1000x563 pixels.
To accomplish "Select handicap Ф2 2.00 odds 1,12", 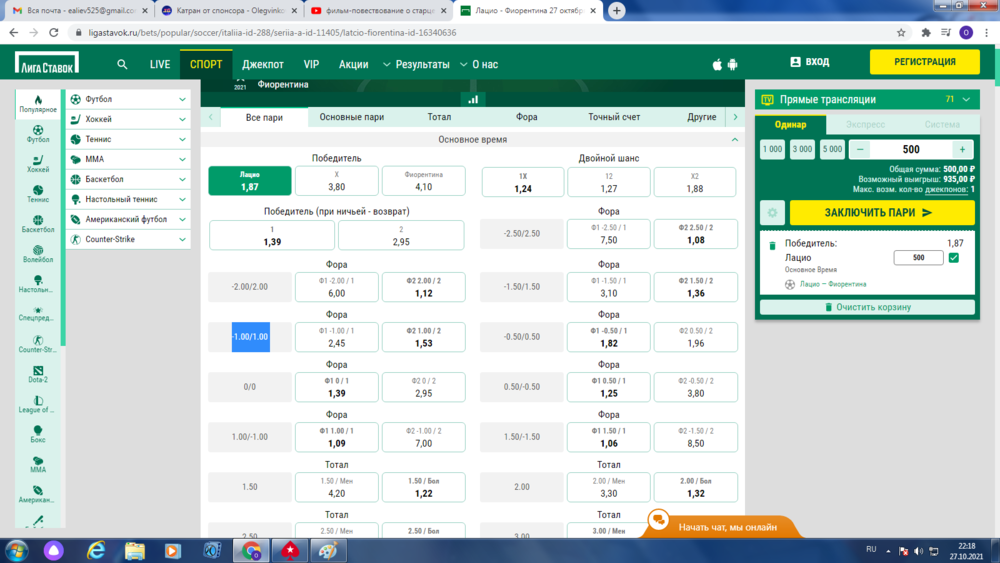I will click(423, 287).
